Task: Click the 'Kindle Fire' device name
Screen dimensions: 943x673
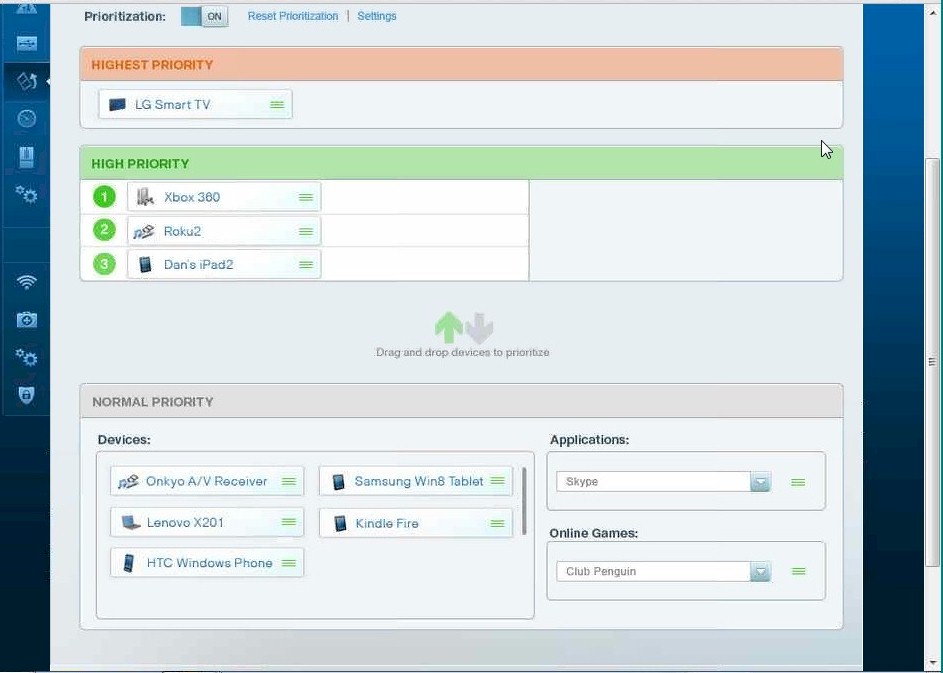Action: coord(387,523)
